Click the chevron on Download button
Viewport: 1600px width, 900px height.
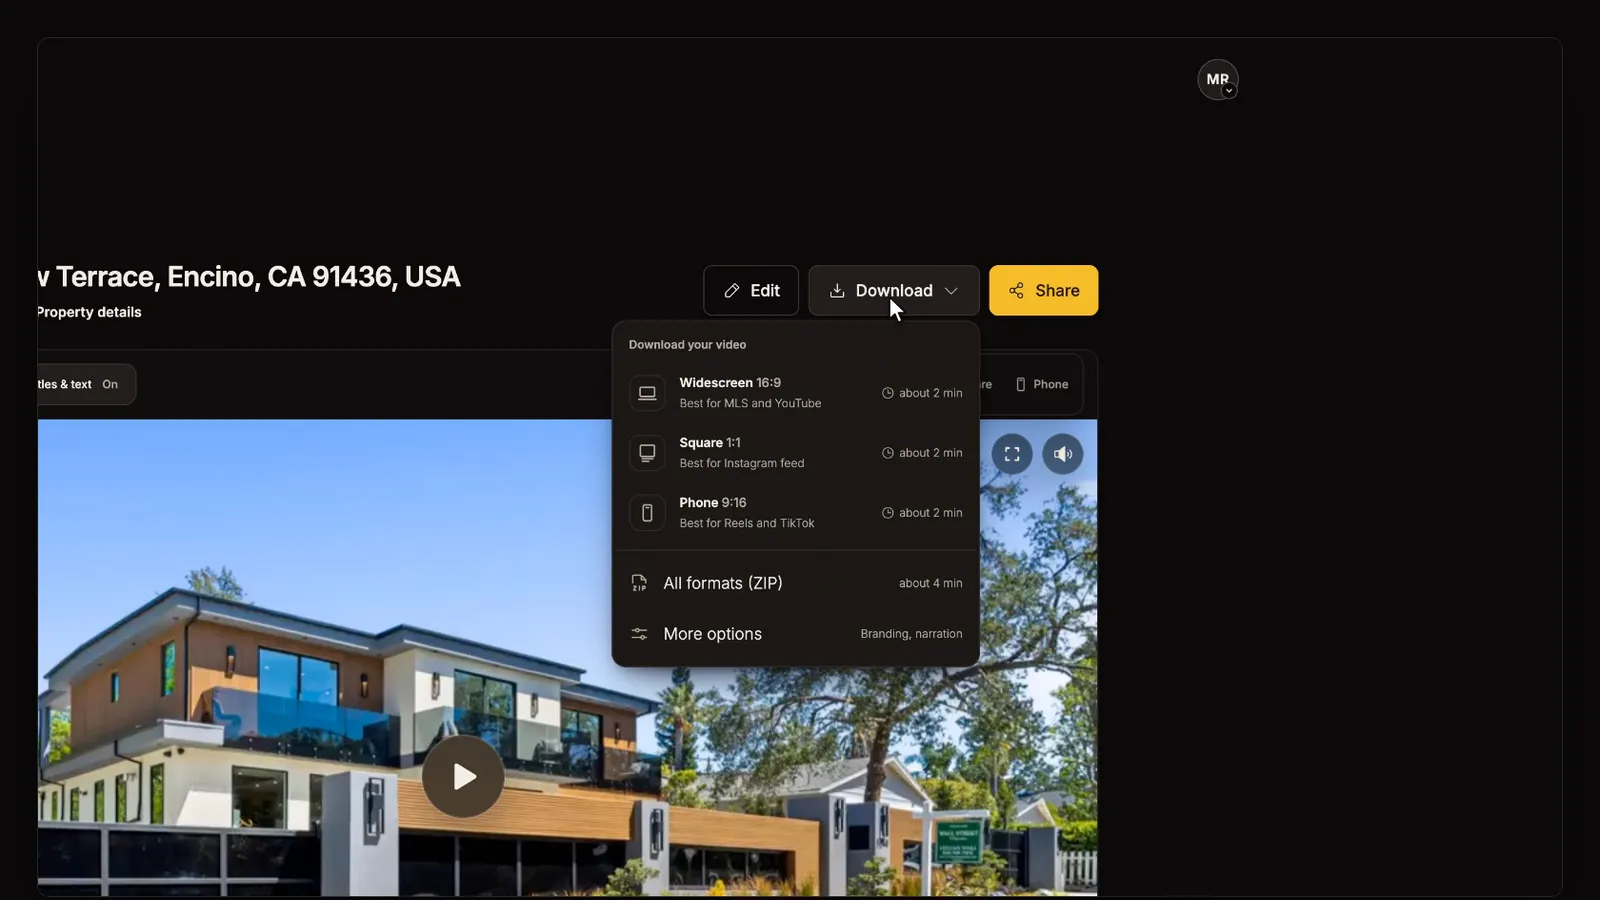point(951,291)
